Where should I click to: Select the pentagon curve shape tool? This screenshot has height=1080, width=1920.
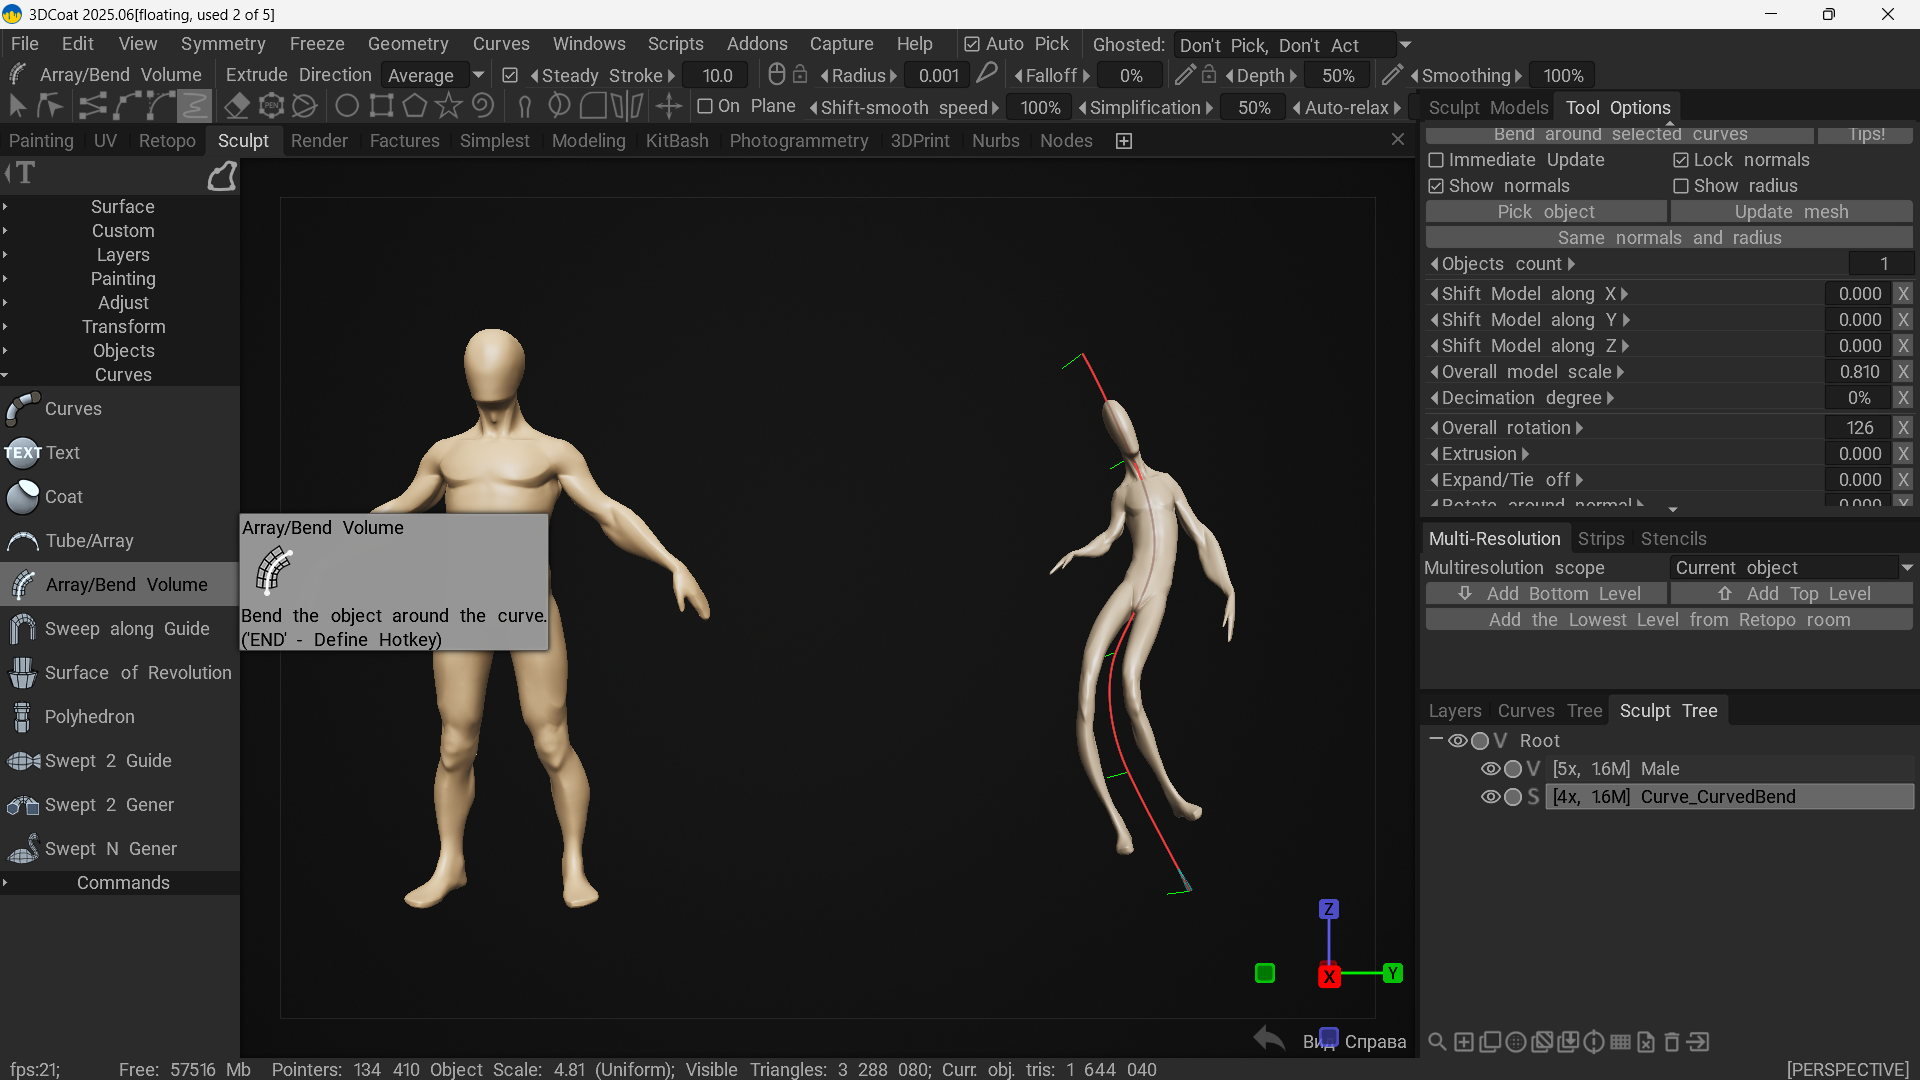[415, 106]
